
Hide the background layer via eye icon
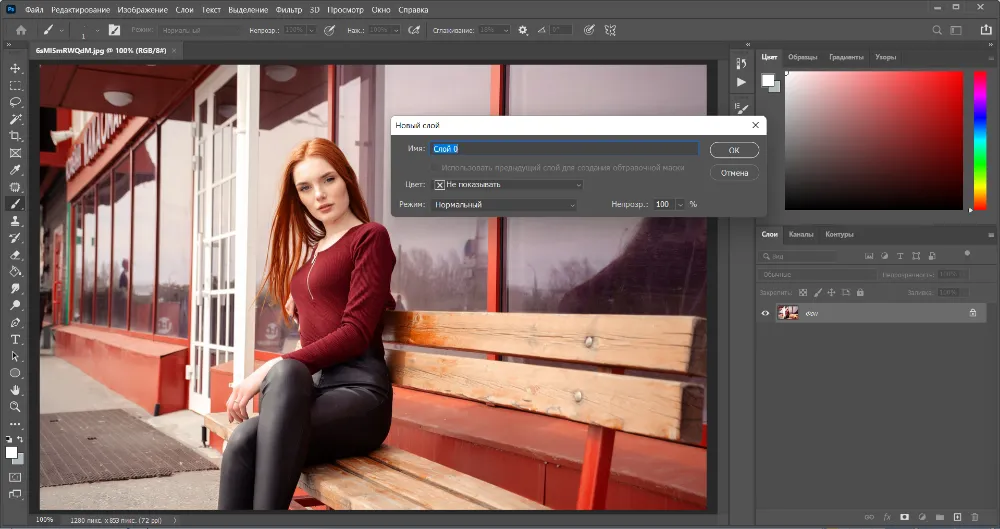click(x=766, y=313)
